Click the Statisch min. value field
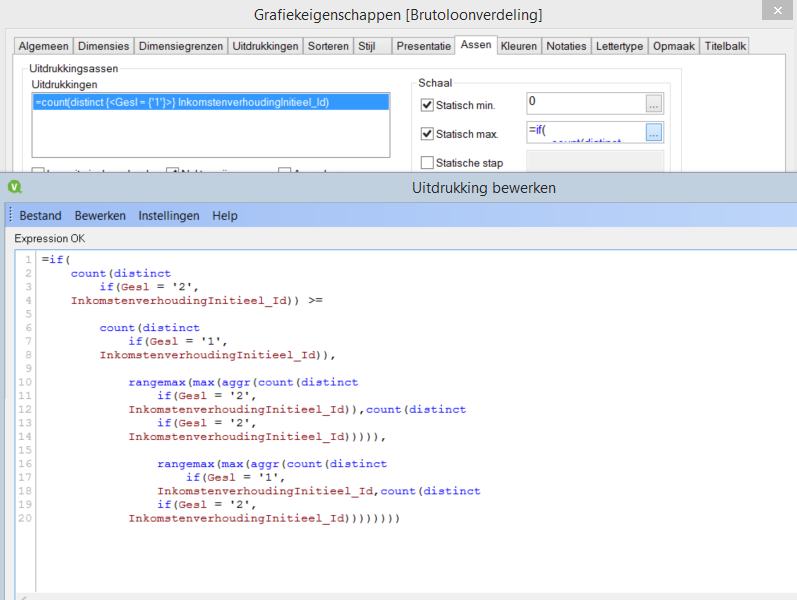Screen dimensions: 797x600 pyautogui.click(x=585, y=103)
